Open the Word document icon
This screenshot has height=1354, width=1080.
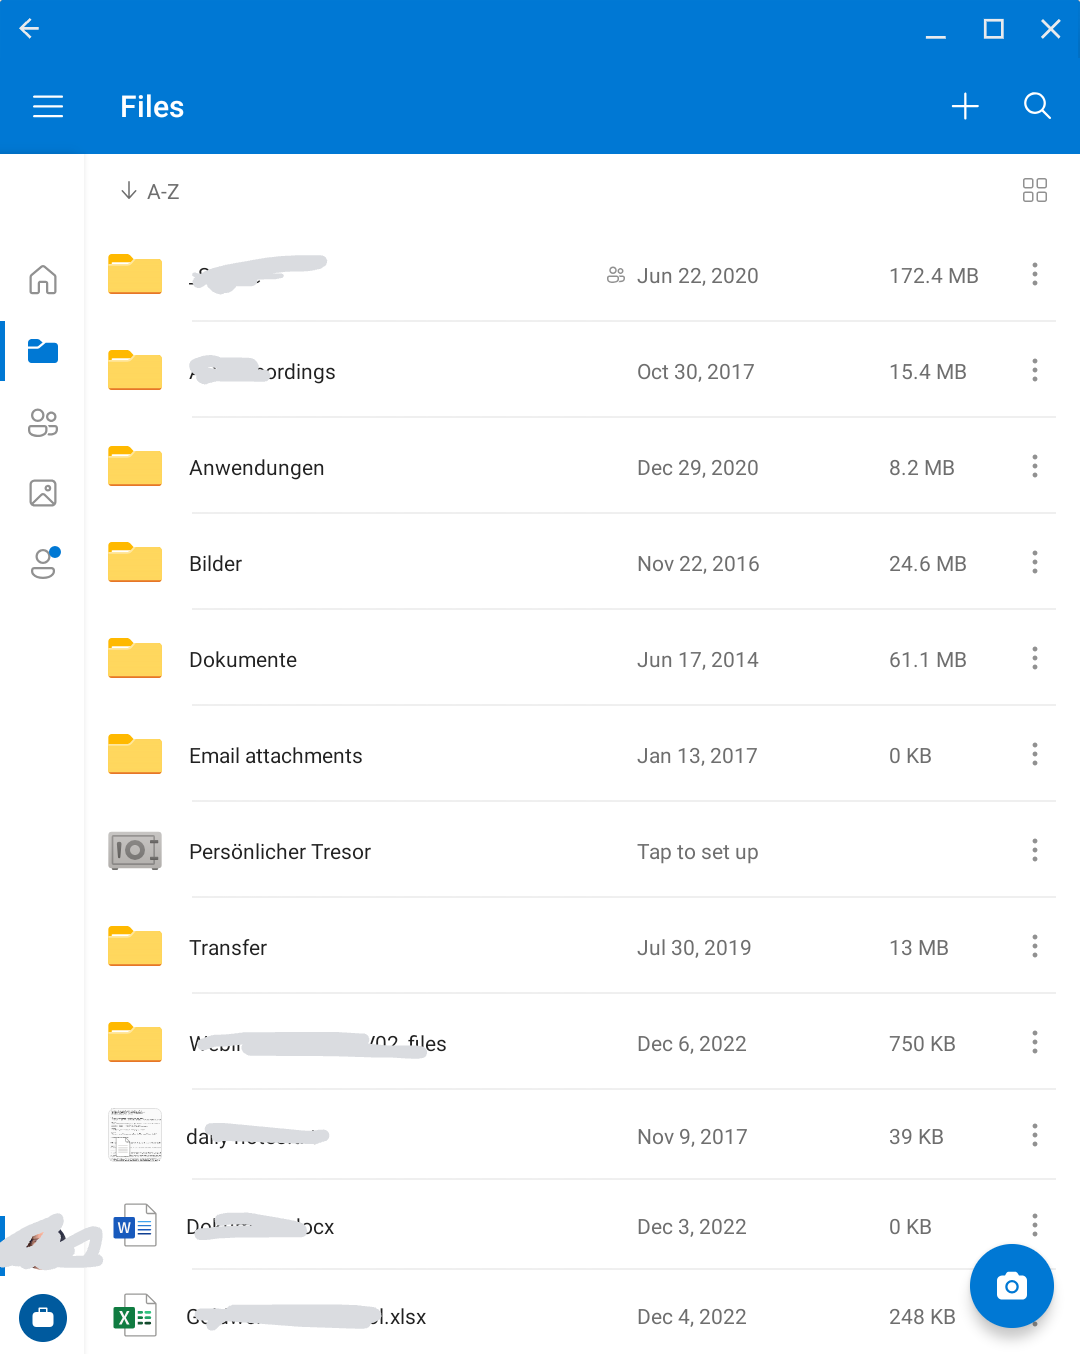(x=136, y=1225)
